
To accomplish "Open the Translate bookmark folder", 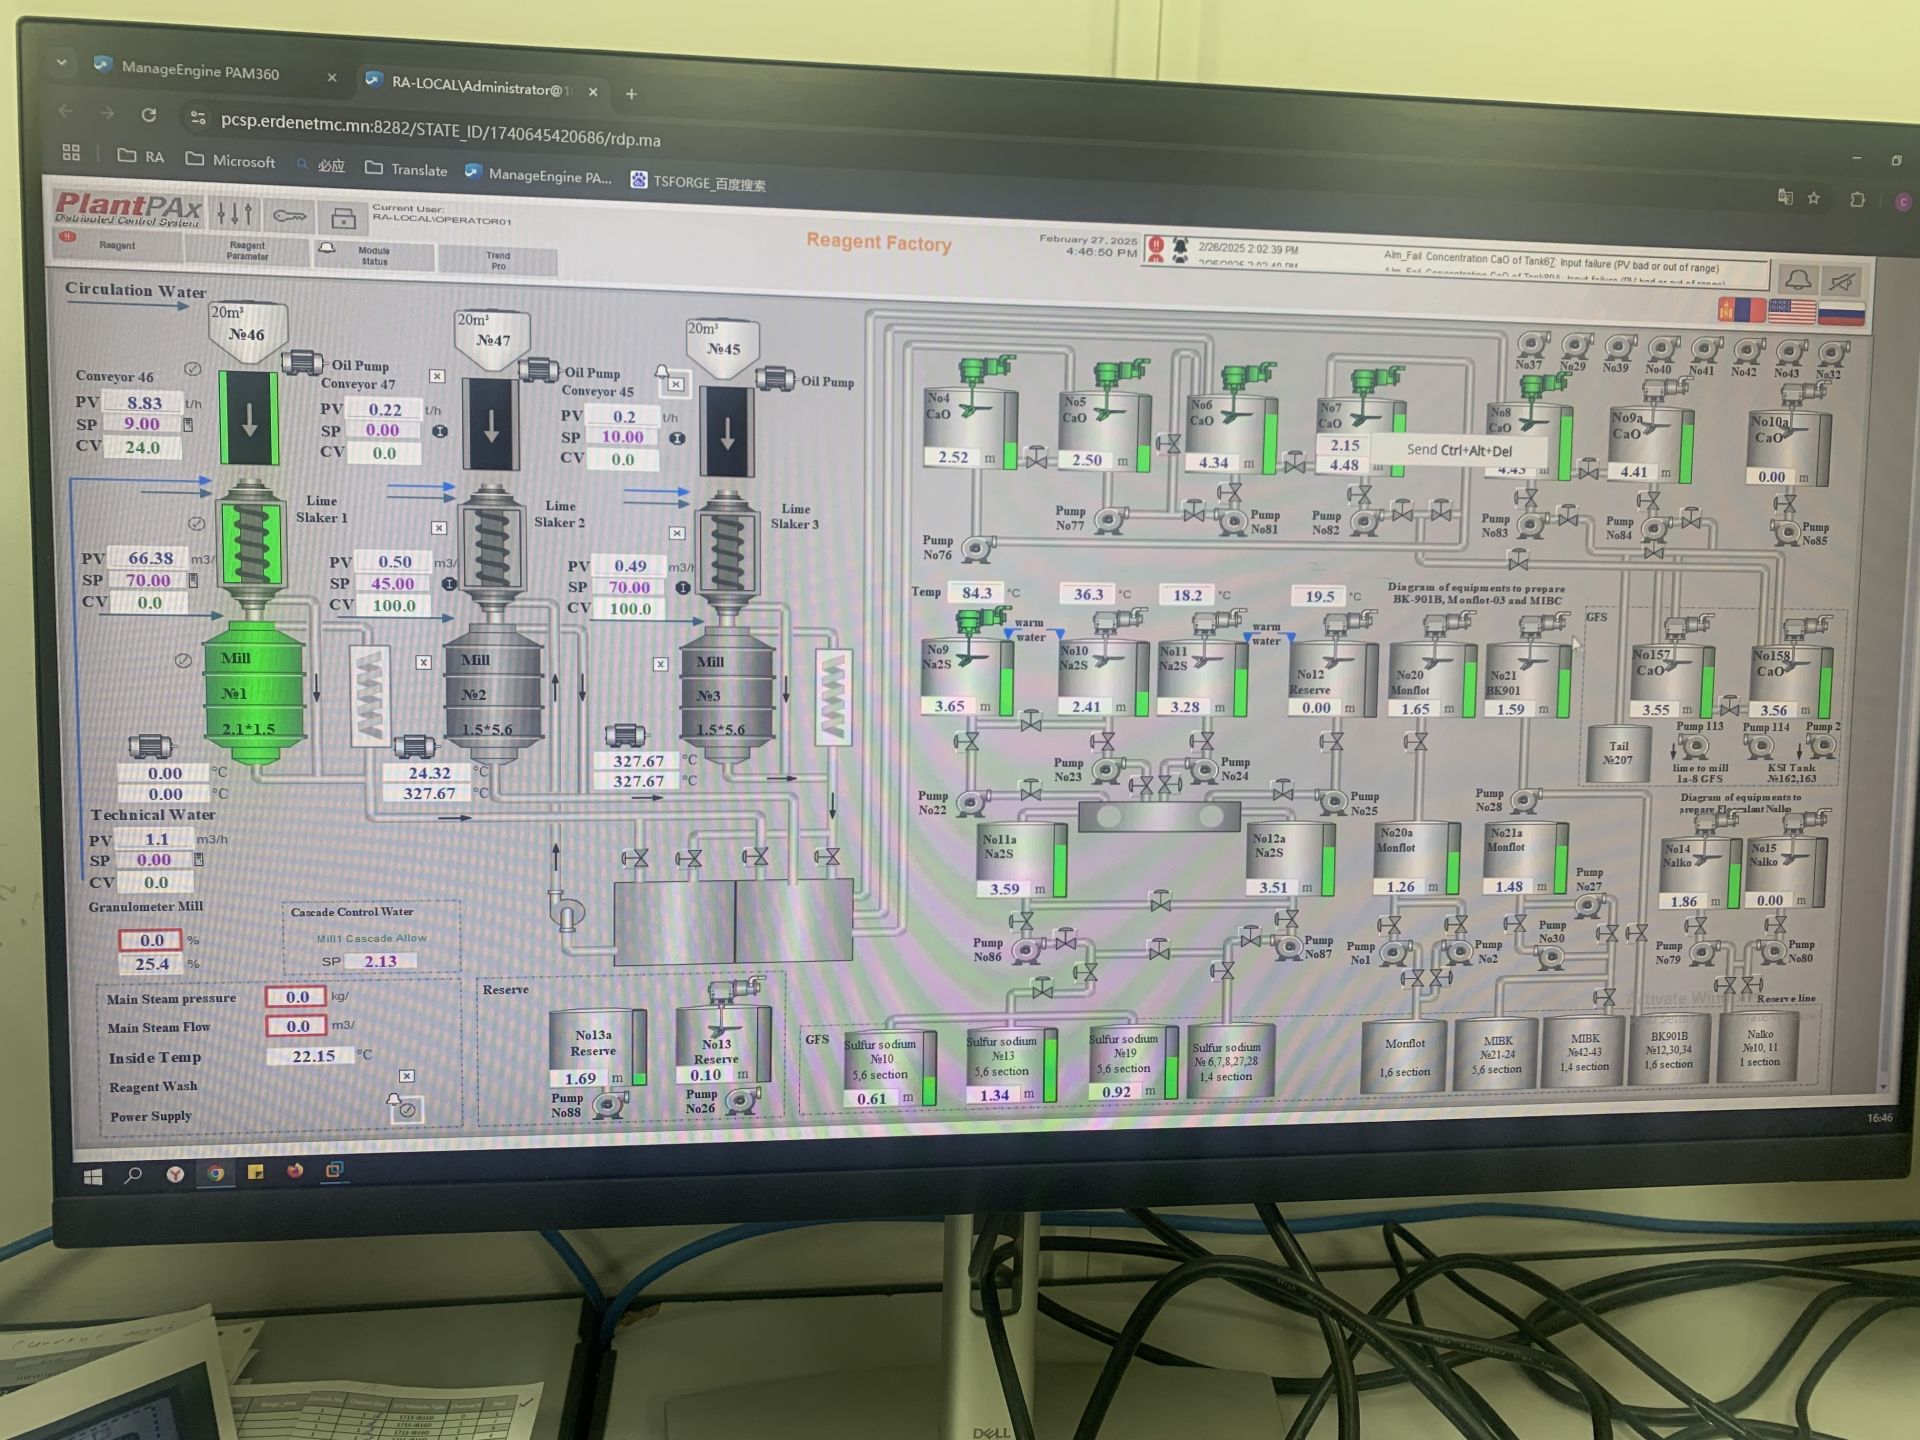I will point(406,169).
